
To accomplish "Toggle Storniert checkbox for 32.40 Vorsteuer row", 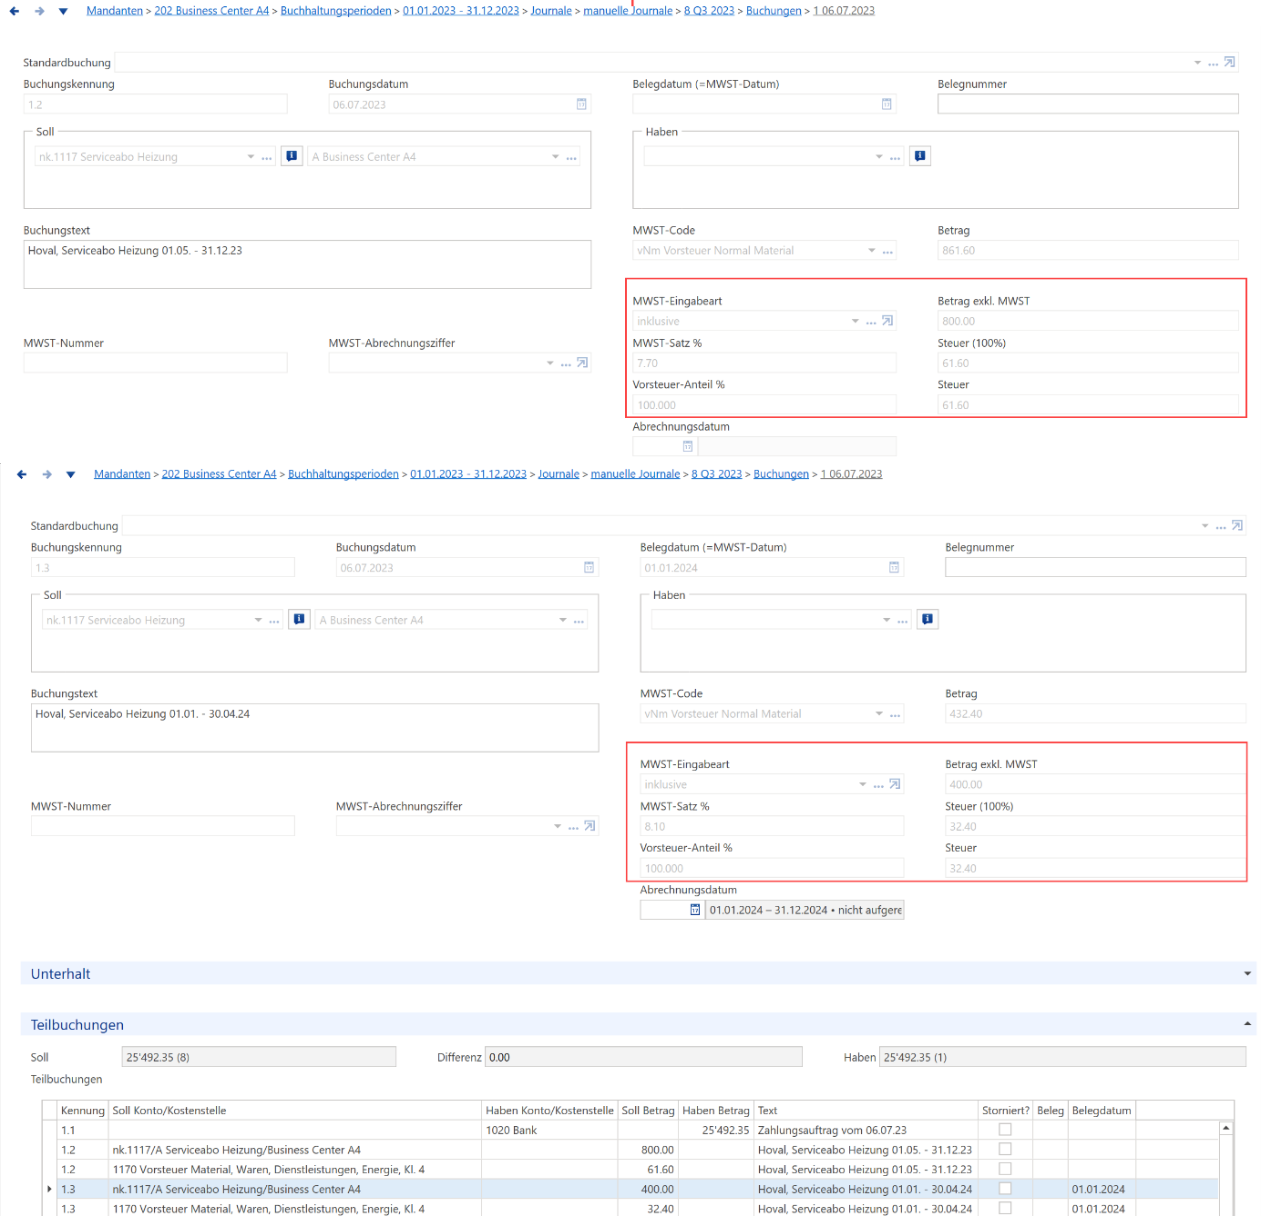I will pyautogui.click(x=1005, y=1208).
